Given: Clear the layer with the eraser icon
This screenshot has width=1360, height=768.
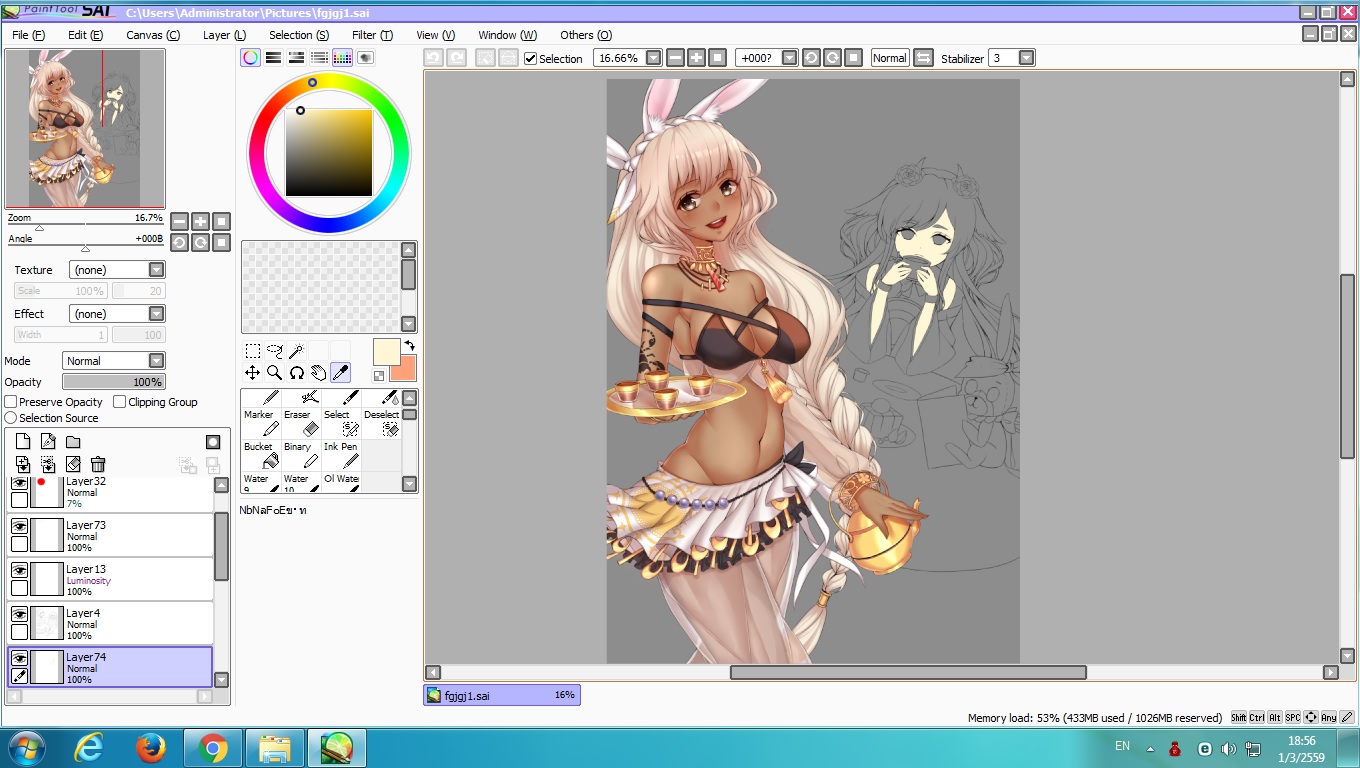Looking at the screenshot, I should tap(73, 464).
